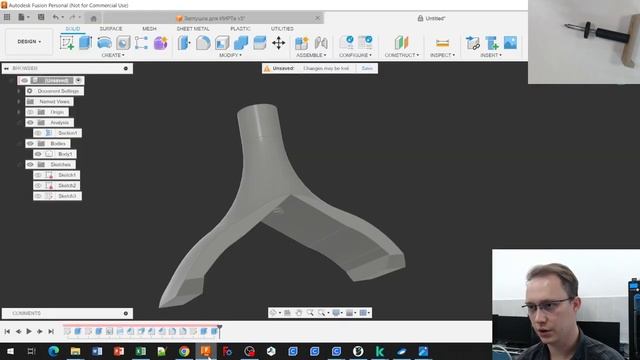
Task: Open the Insert menu dropdown
Action: coord(491,55)
